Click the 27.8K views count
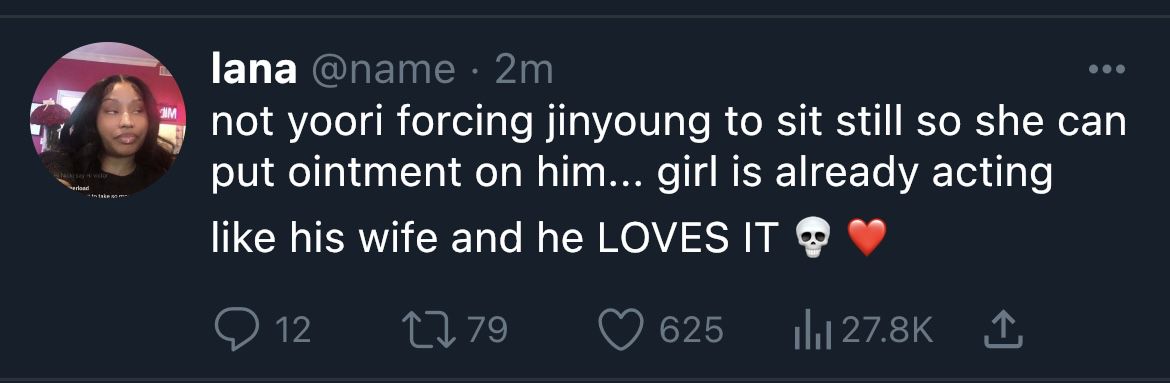Screen dimensions: 1170x383 pos(888,331)
